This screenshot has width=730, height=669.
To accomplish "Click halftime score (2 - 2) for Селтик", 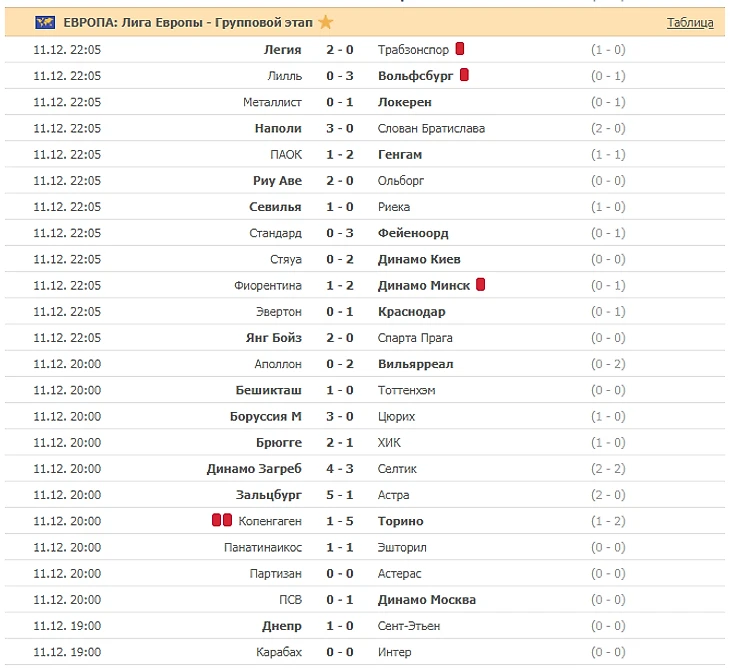I will (608, 469).
